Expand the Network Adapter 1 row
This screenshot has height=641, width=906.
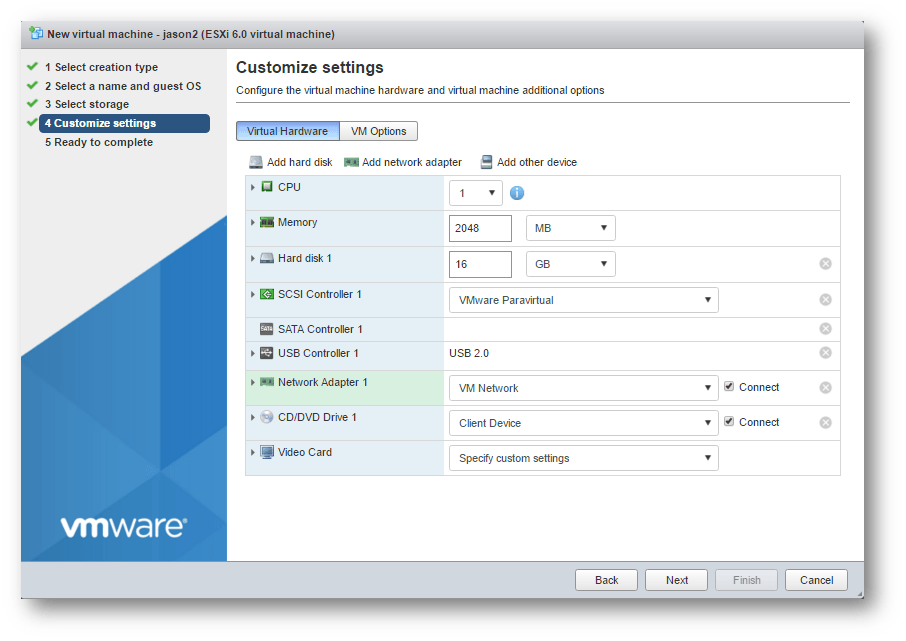[253, 382]
